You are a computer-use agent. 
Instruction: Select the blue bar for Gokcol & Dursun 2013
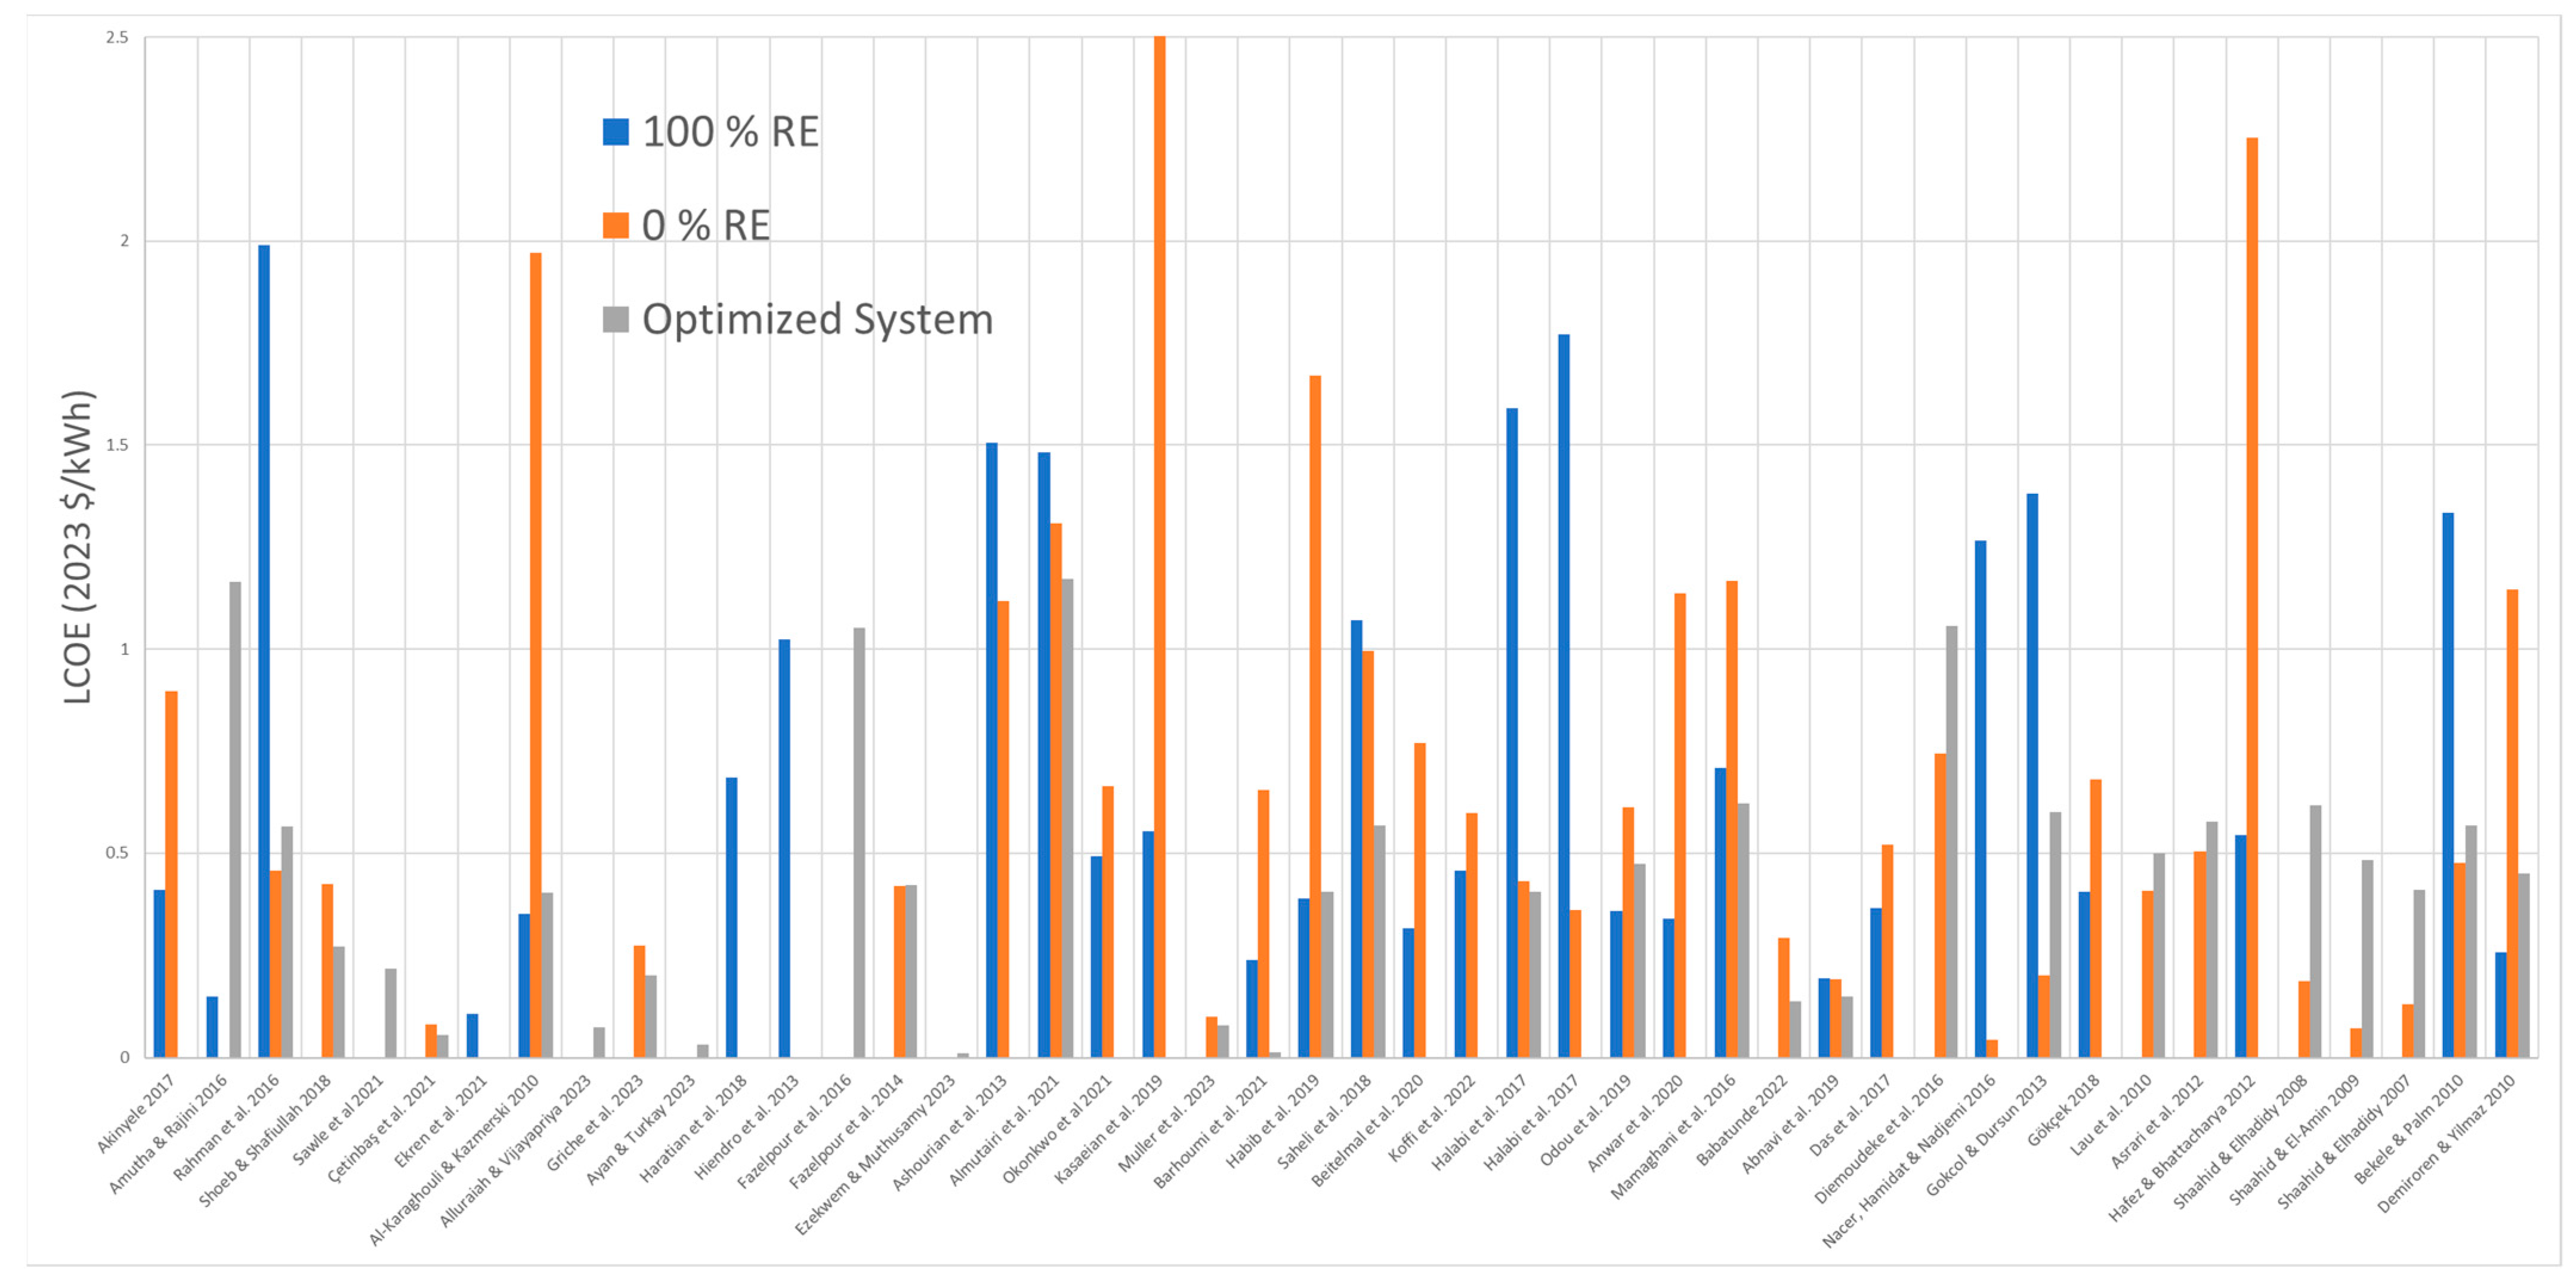click(2032, 775)
